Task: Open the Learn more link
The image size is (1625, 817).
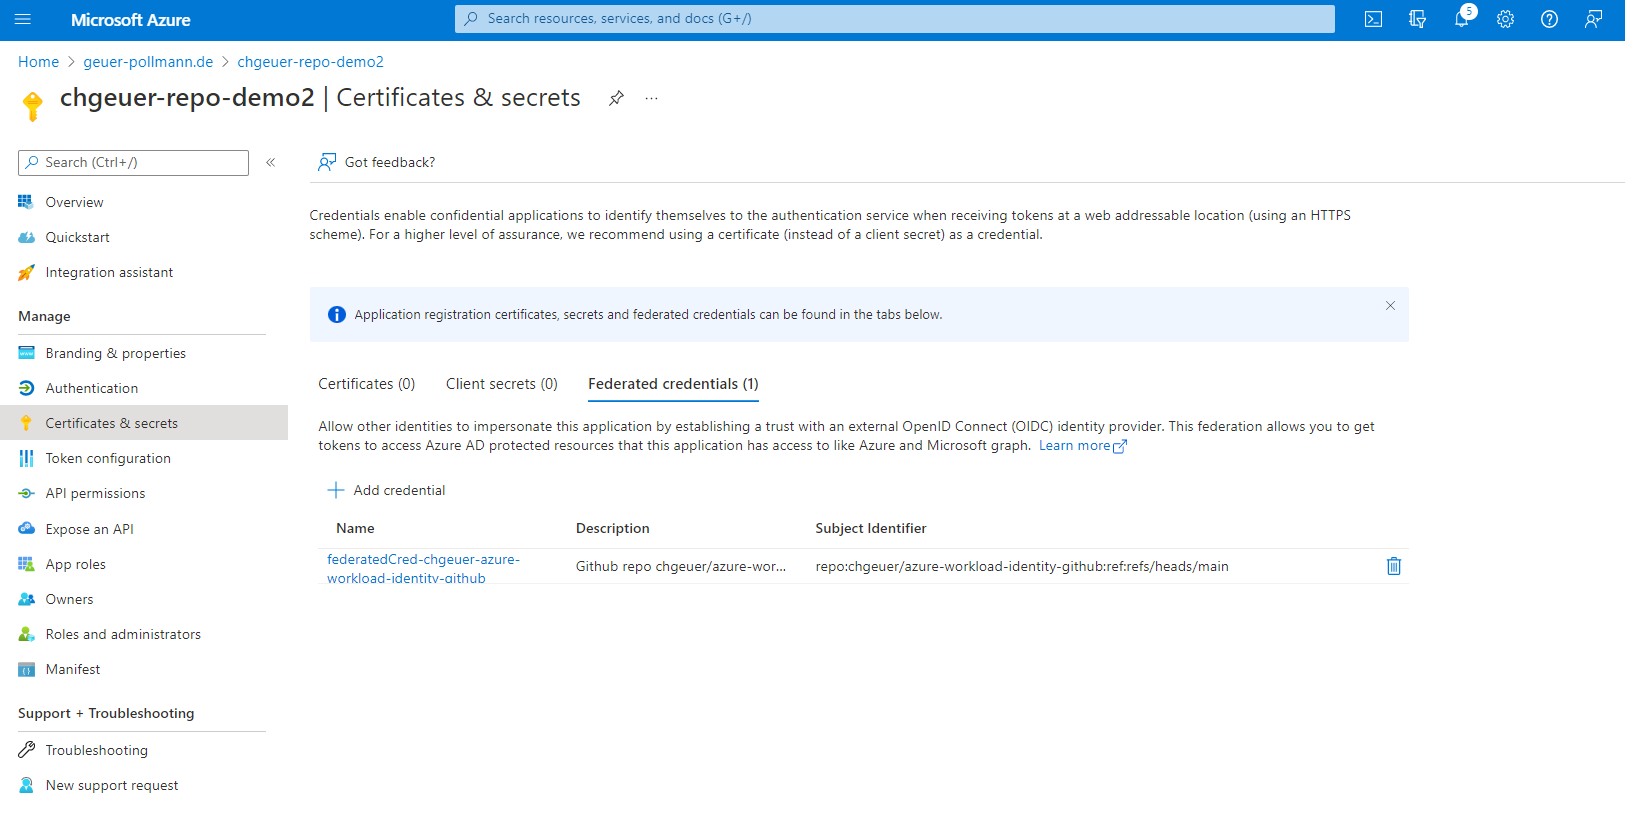Action: click(1082, 446)
